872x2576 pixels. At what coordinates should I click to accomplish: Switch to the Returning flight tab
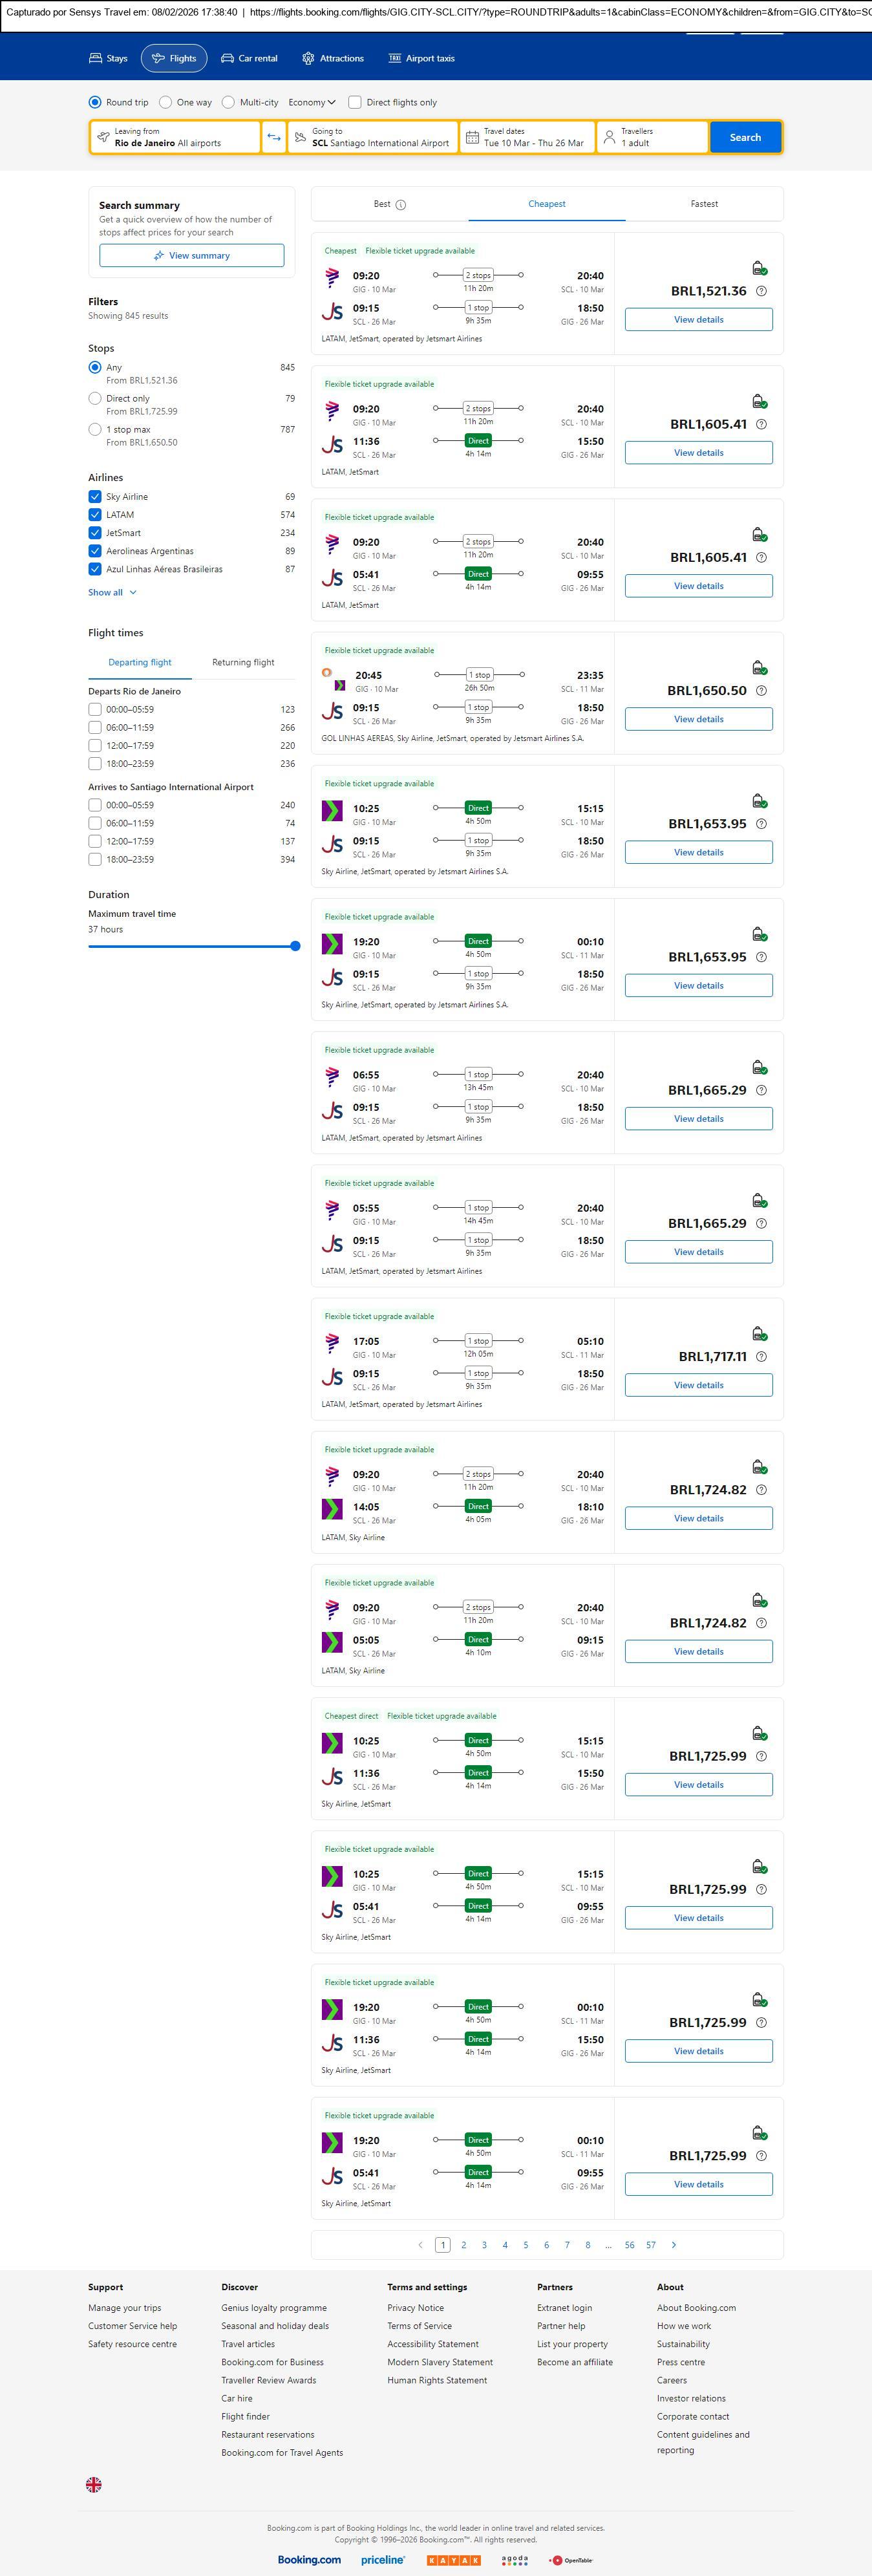pos(243,662)
